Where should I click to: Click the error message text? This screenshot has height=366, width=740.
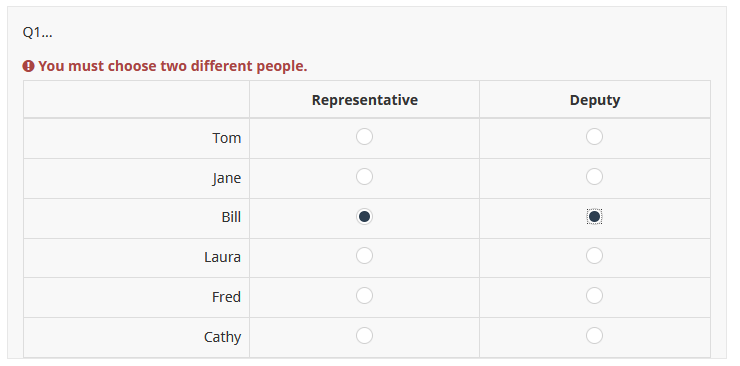pyautogui.click(x=173, y=66)
